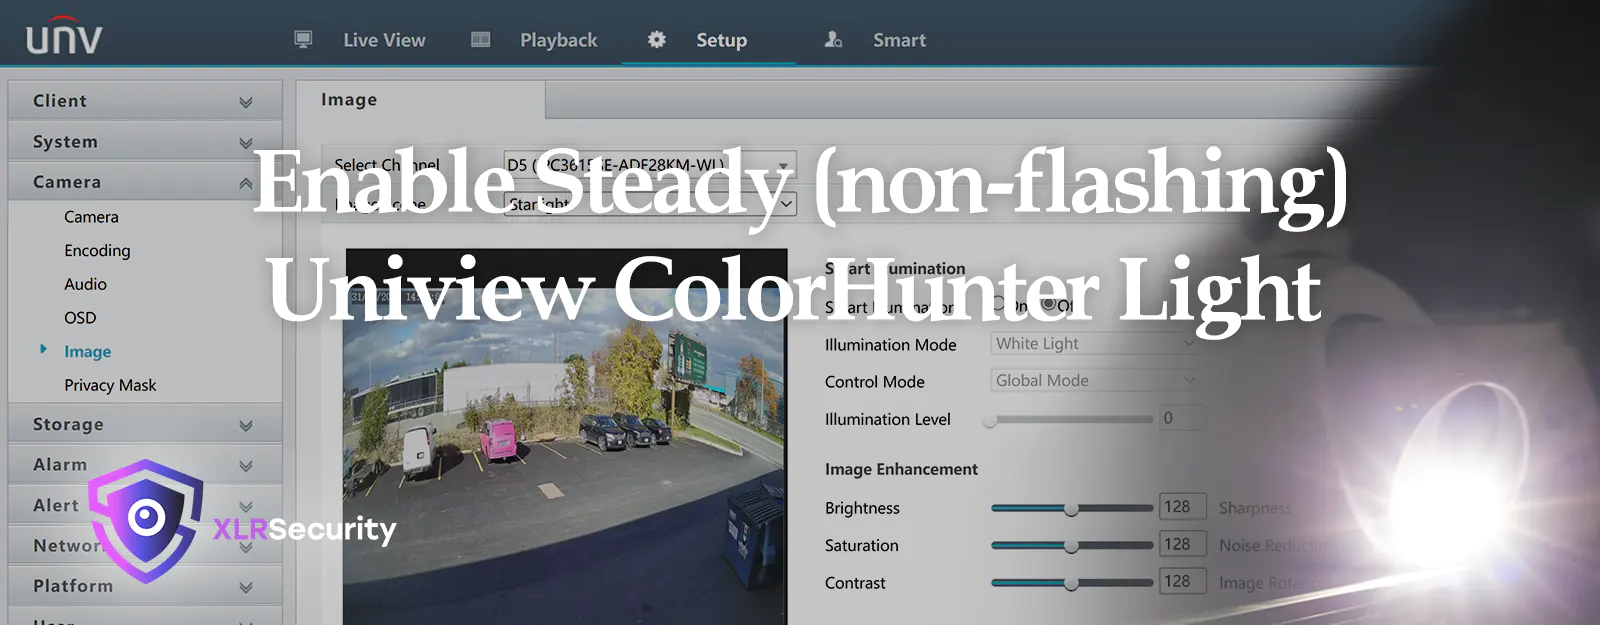Click the Saturation value field 128
Screen dimensions: 1600x625
[1183, 544]
